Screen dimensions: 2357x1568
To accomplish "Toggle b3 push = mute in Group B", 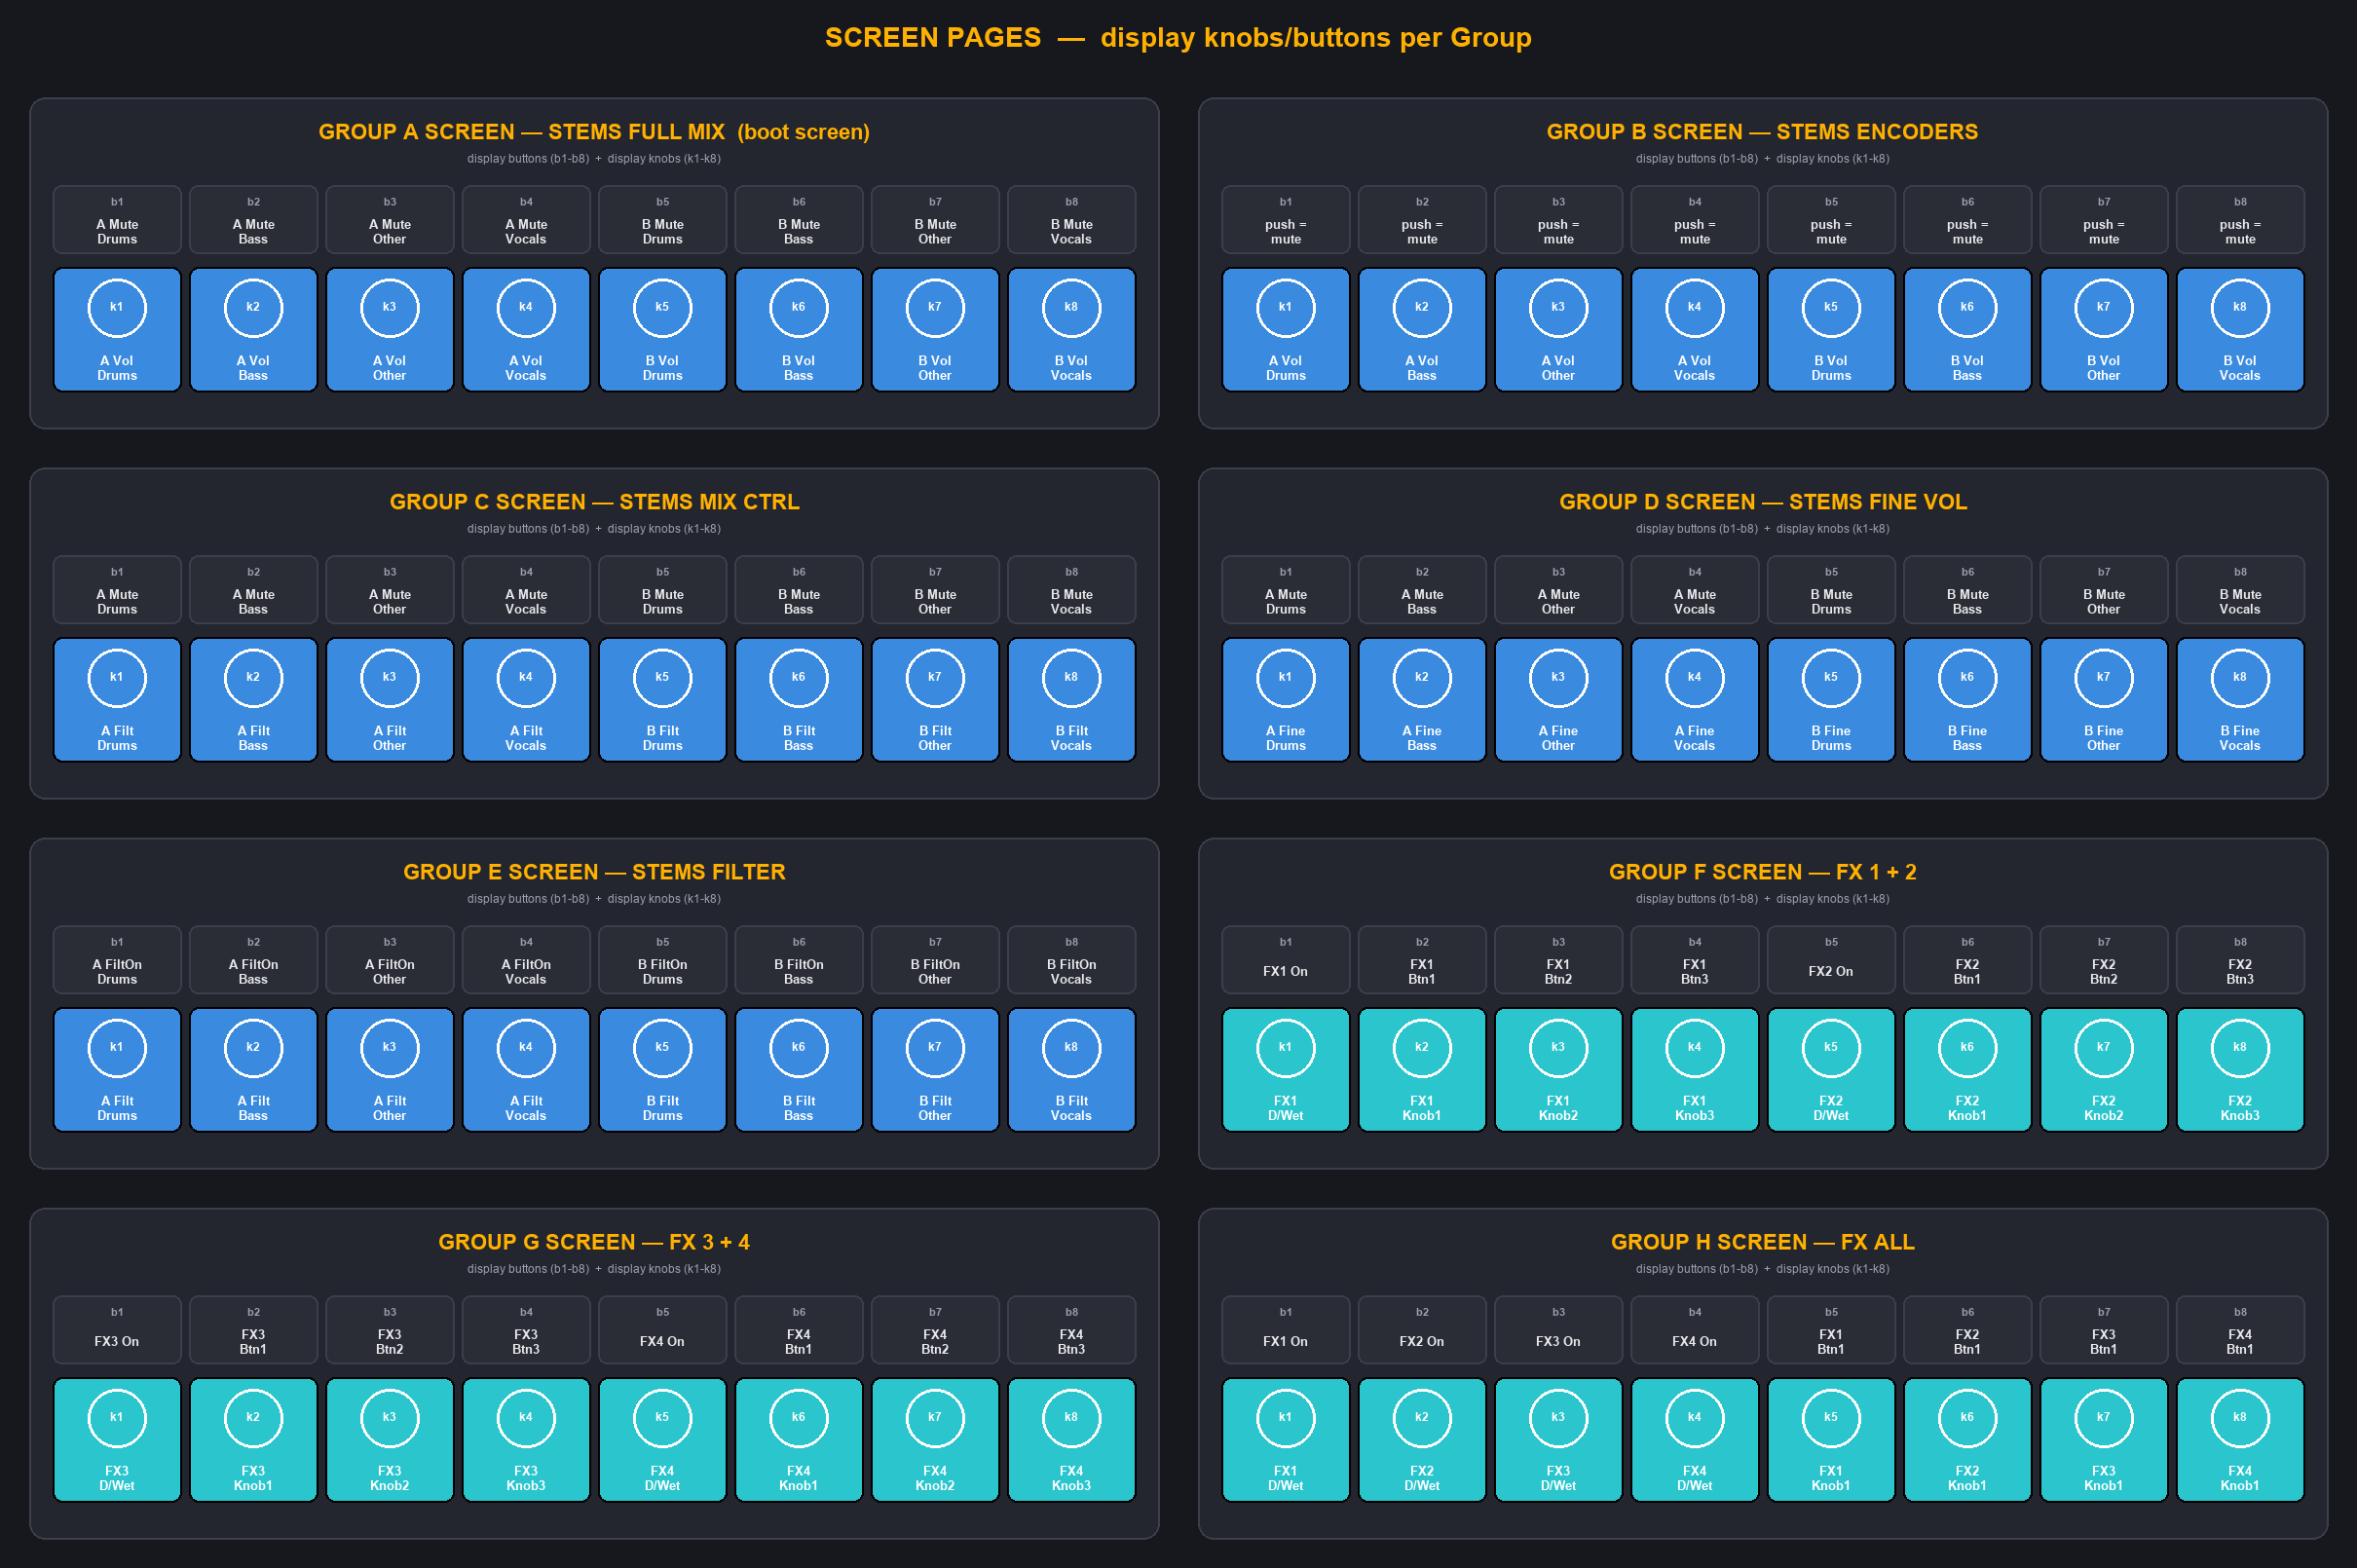I will point(1558,219).
